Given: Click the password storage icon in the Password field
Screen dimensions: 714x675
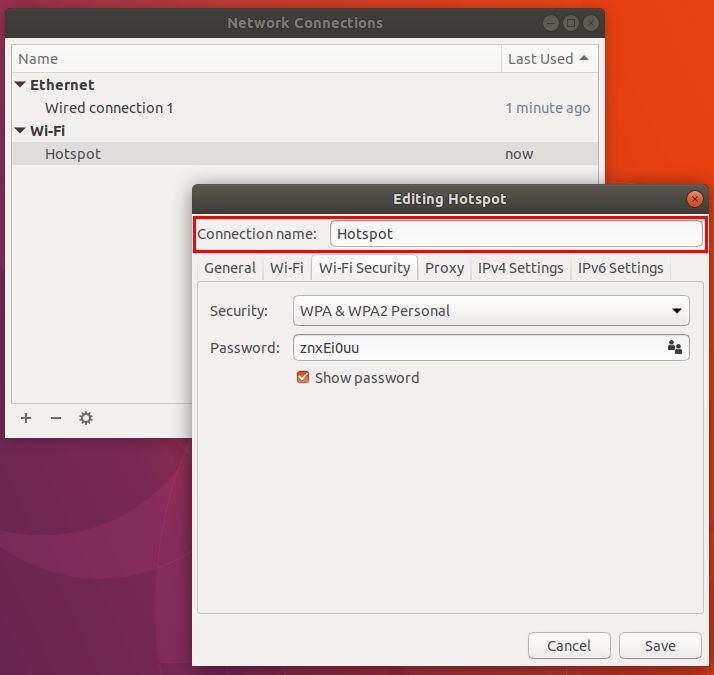Looking at the screenshot, I should tap(675, 348).
